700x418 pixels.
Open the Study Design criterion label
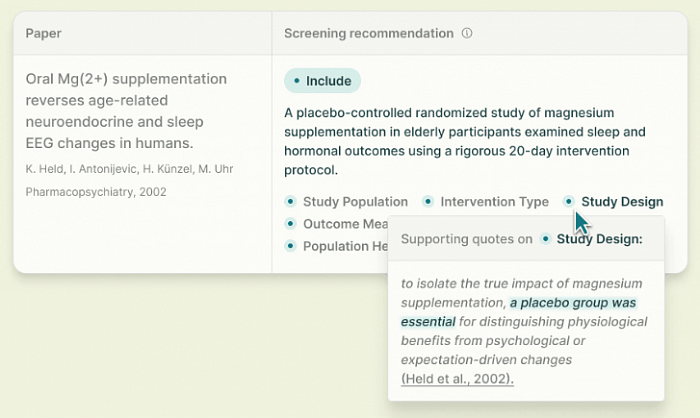[x=622, y=202]
